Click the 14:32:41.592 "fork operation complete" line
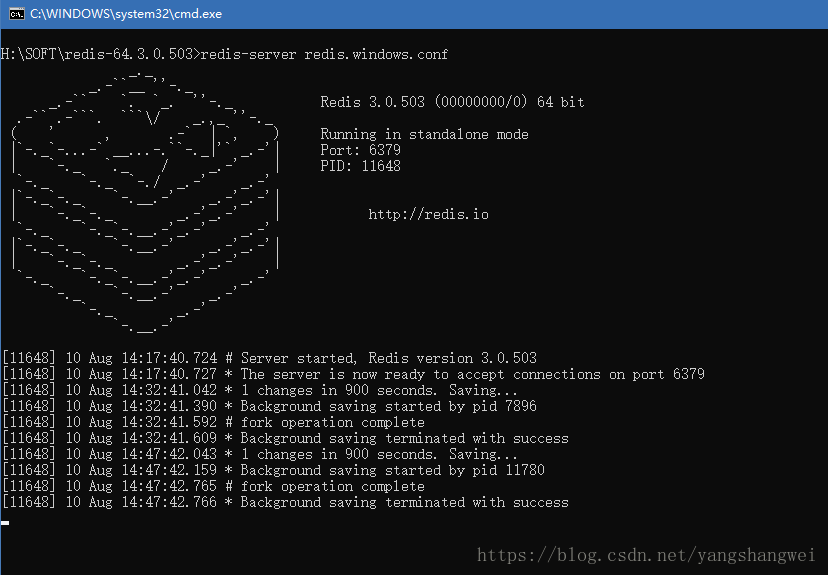This screenshot has width=828, height=575. pos(213,422)
